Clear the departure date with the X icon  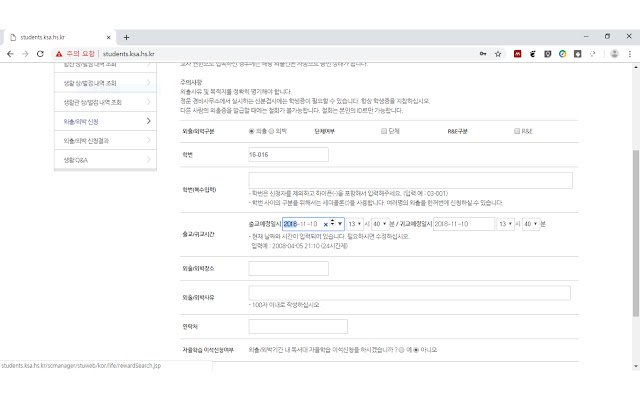tap(325, 224)
